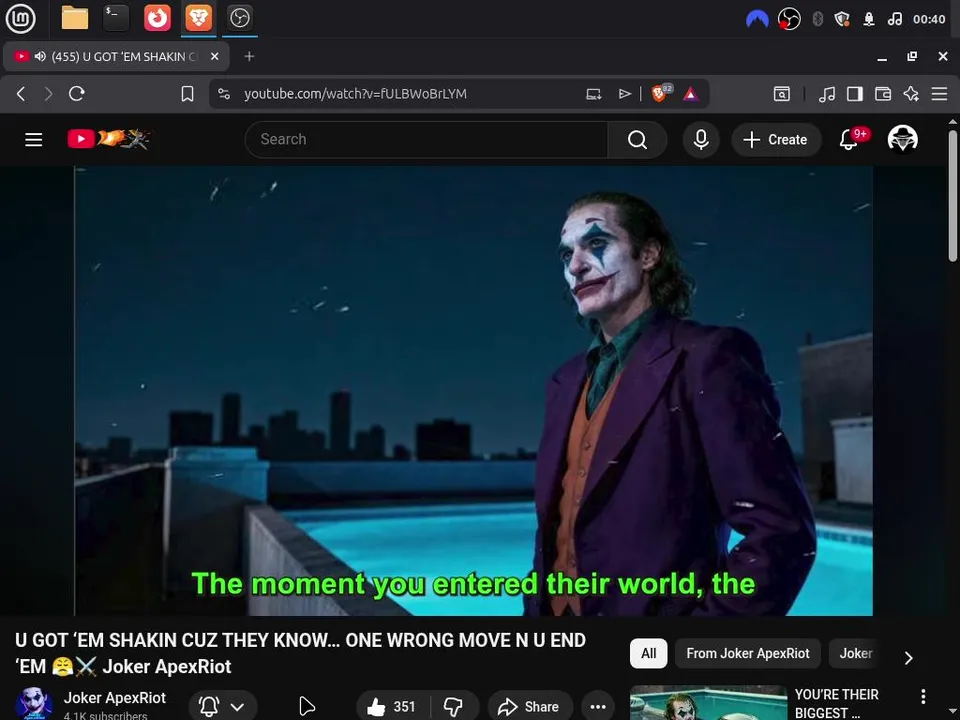Open the Joker ApexRiot channel avatar
Image resolution: width=960 pixels, height=720 pixels.
pos(33,704)
